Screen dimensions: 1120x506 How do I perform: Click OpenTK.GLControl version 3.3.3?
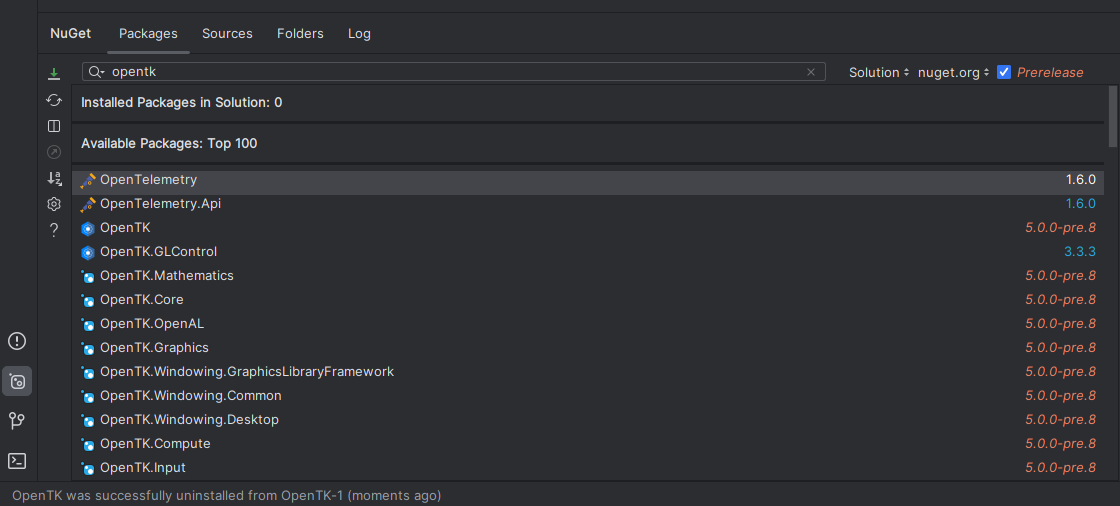coord(1080,252)
